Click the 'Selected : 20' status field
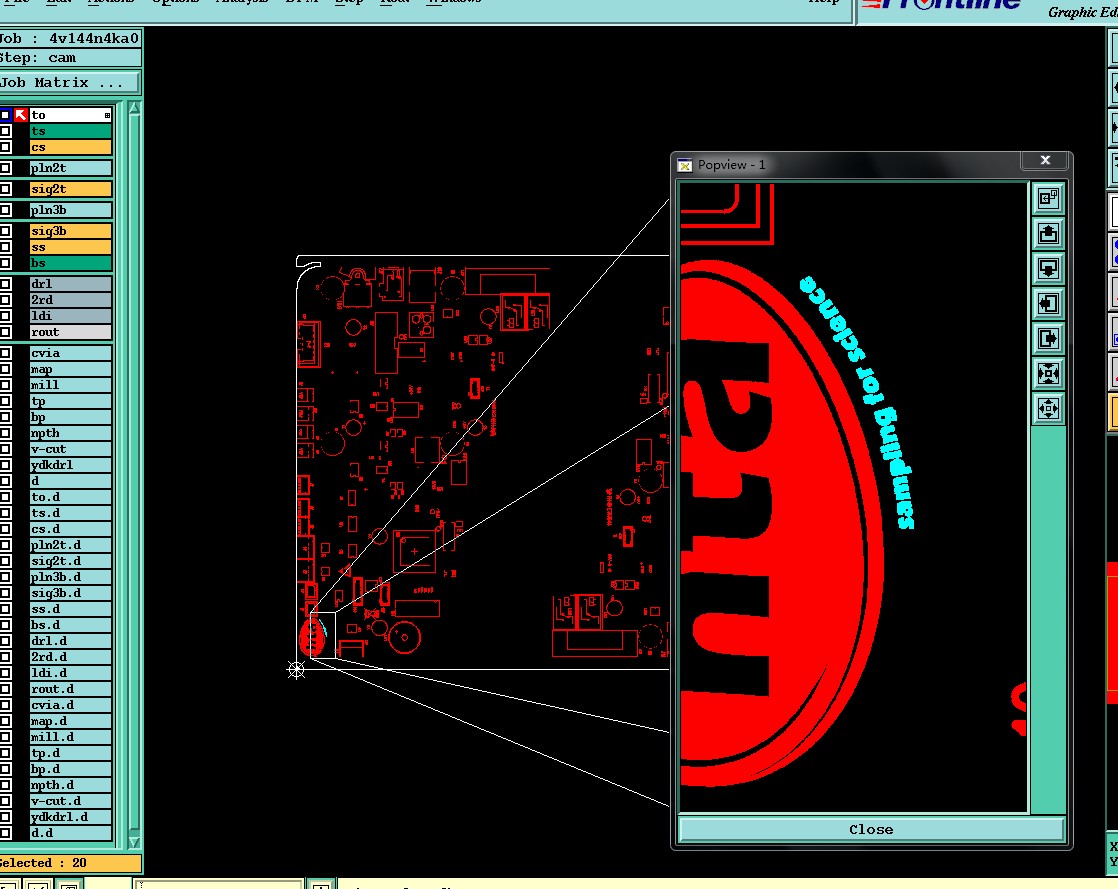Screen dimensions: 1118x889 [x=70, y=863]
